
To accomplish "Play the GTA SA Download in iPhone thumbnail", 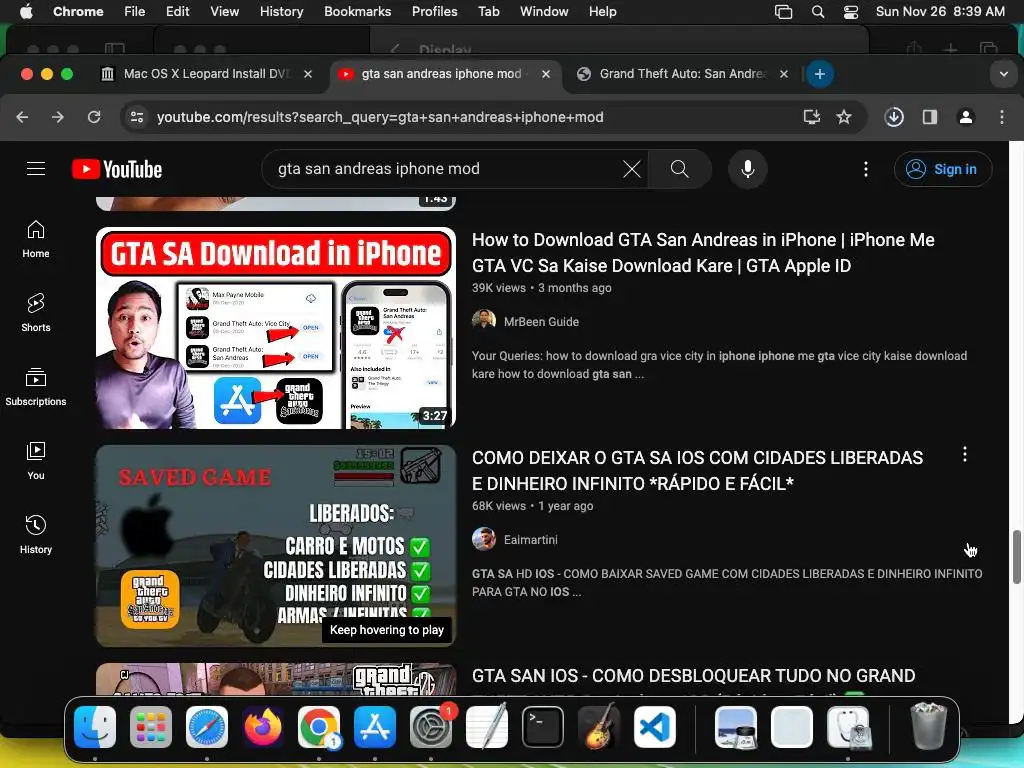I will pyautogui.click(x=276, y=328).
